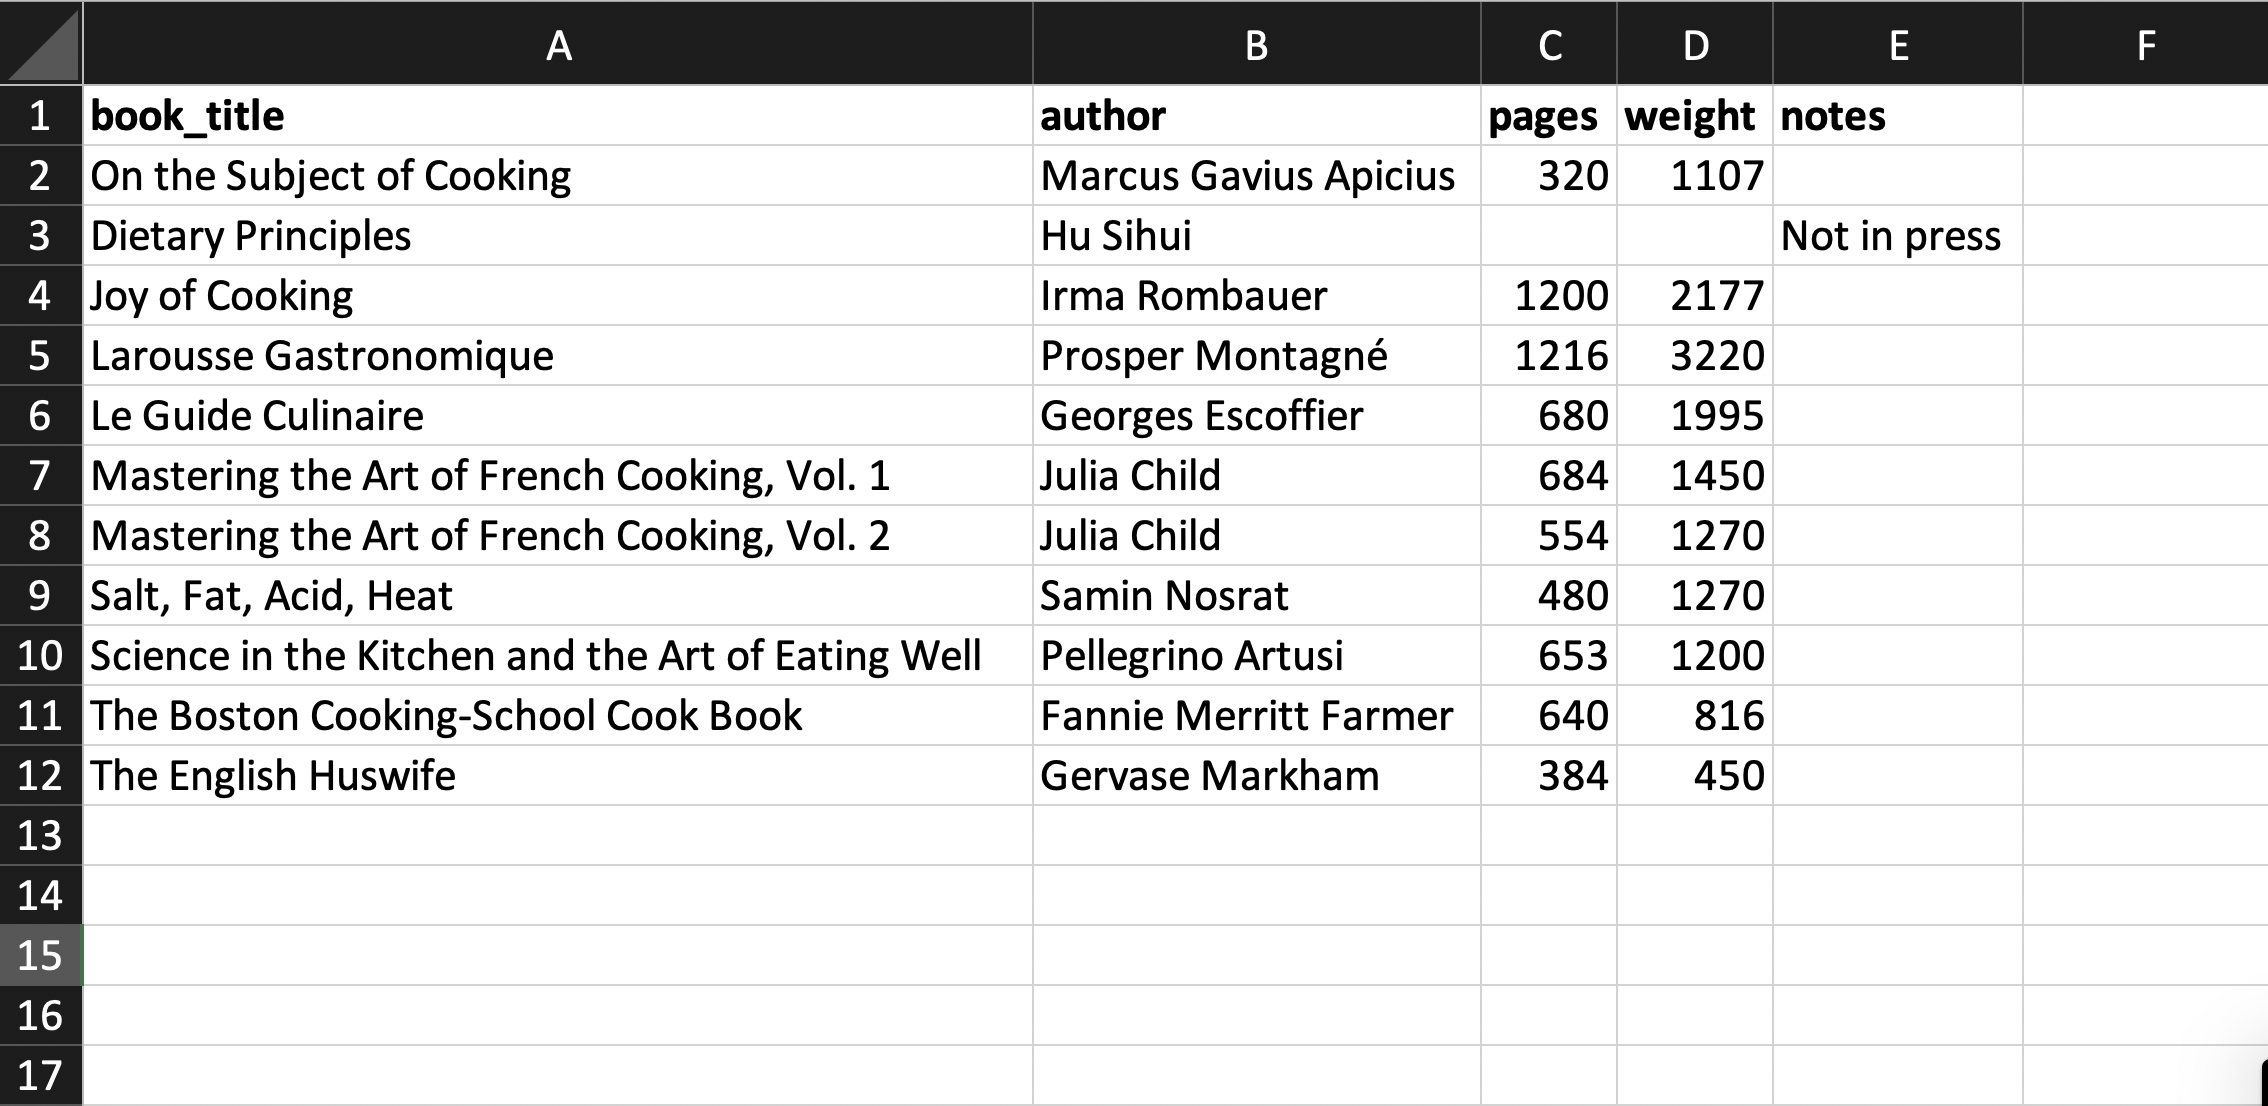
Task: Click the select-all corner triangle
Action: pyautogui.click(x=42, y=44)
